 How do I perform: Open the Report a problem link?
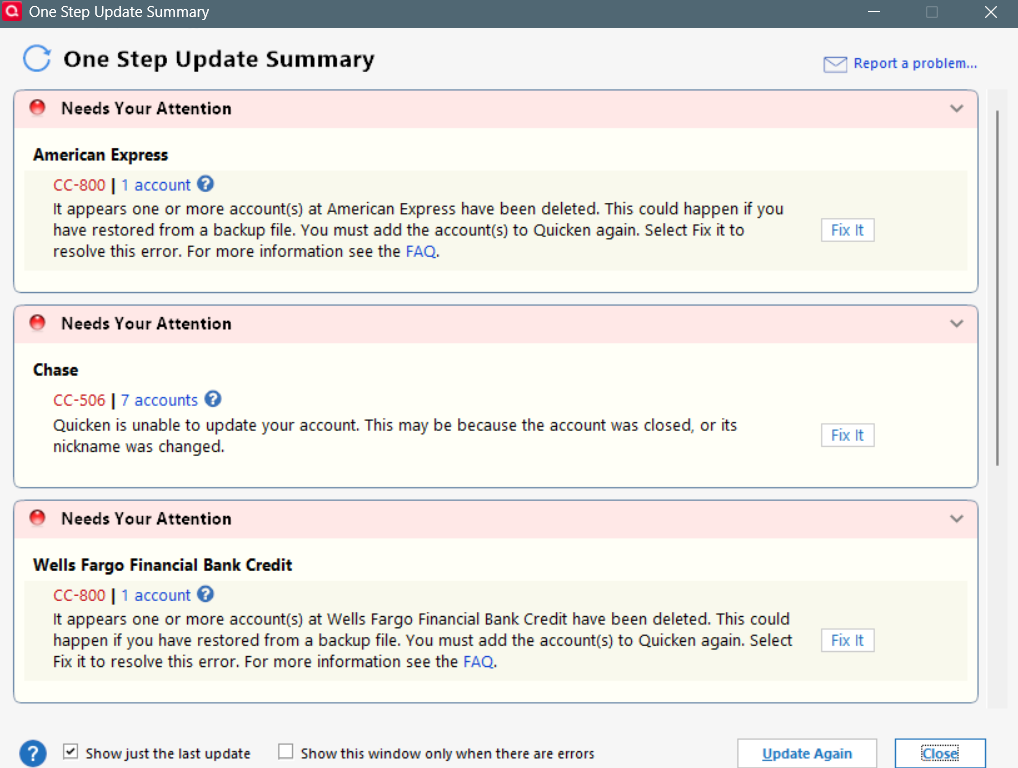915,64
